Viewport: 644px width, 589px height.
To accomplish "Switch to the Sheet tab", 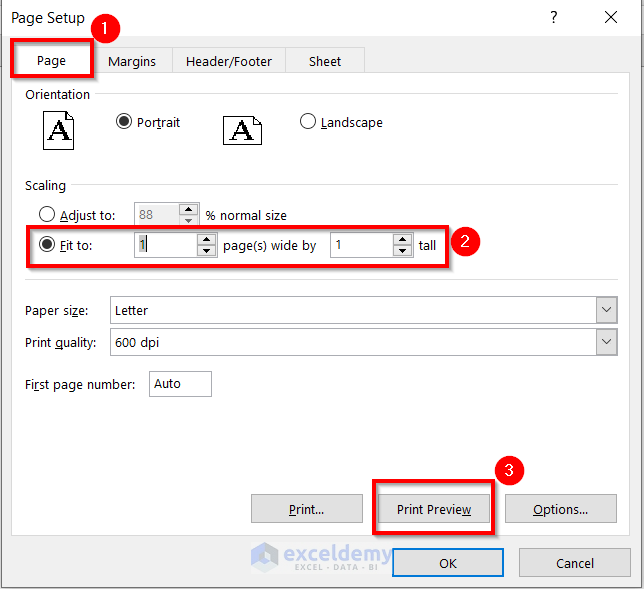I will pos(324,61).
